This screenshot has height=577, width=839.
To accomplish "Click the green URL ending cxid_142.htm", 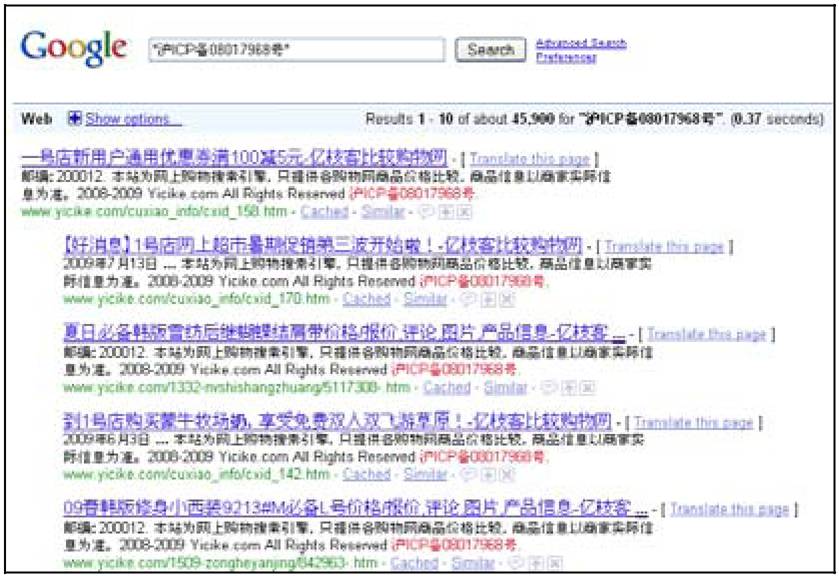I will point(196,474).
